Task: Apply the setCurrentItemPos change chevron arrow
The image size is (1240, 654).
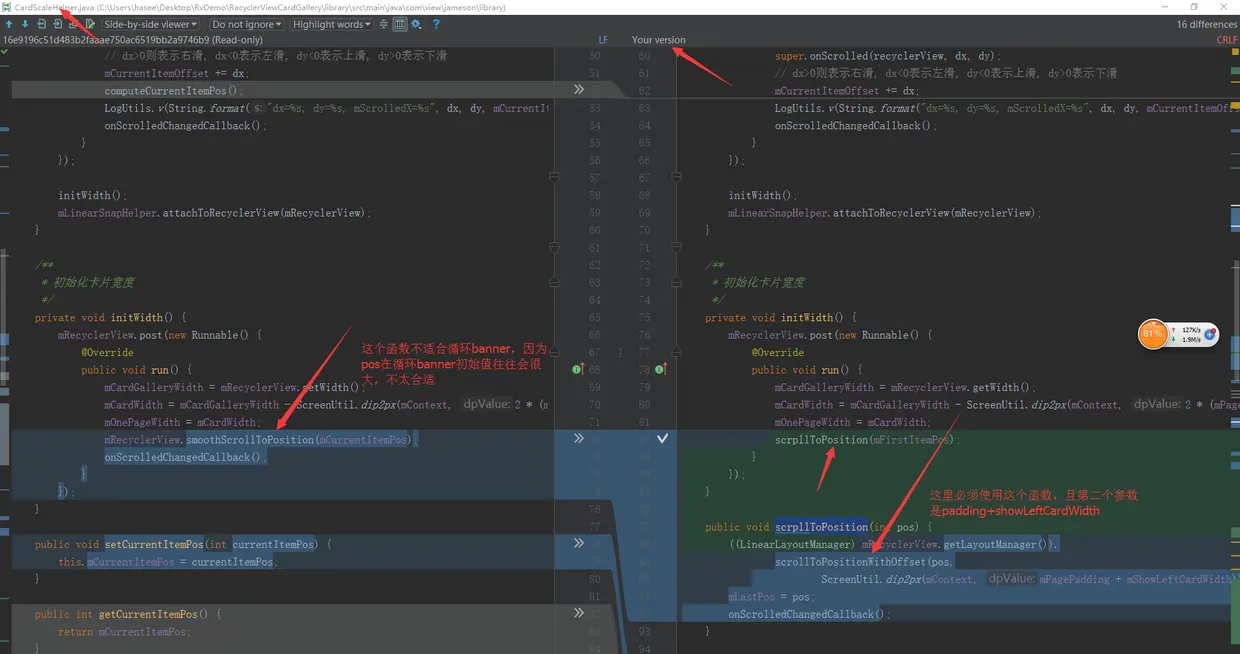Action: 578,544
